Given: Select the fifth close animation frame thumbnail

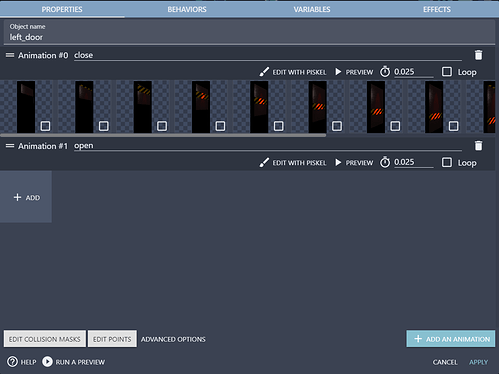Looking at the screenshot, I should (259, 107).
